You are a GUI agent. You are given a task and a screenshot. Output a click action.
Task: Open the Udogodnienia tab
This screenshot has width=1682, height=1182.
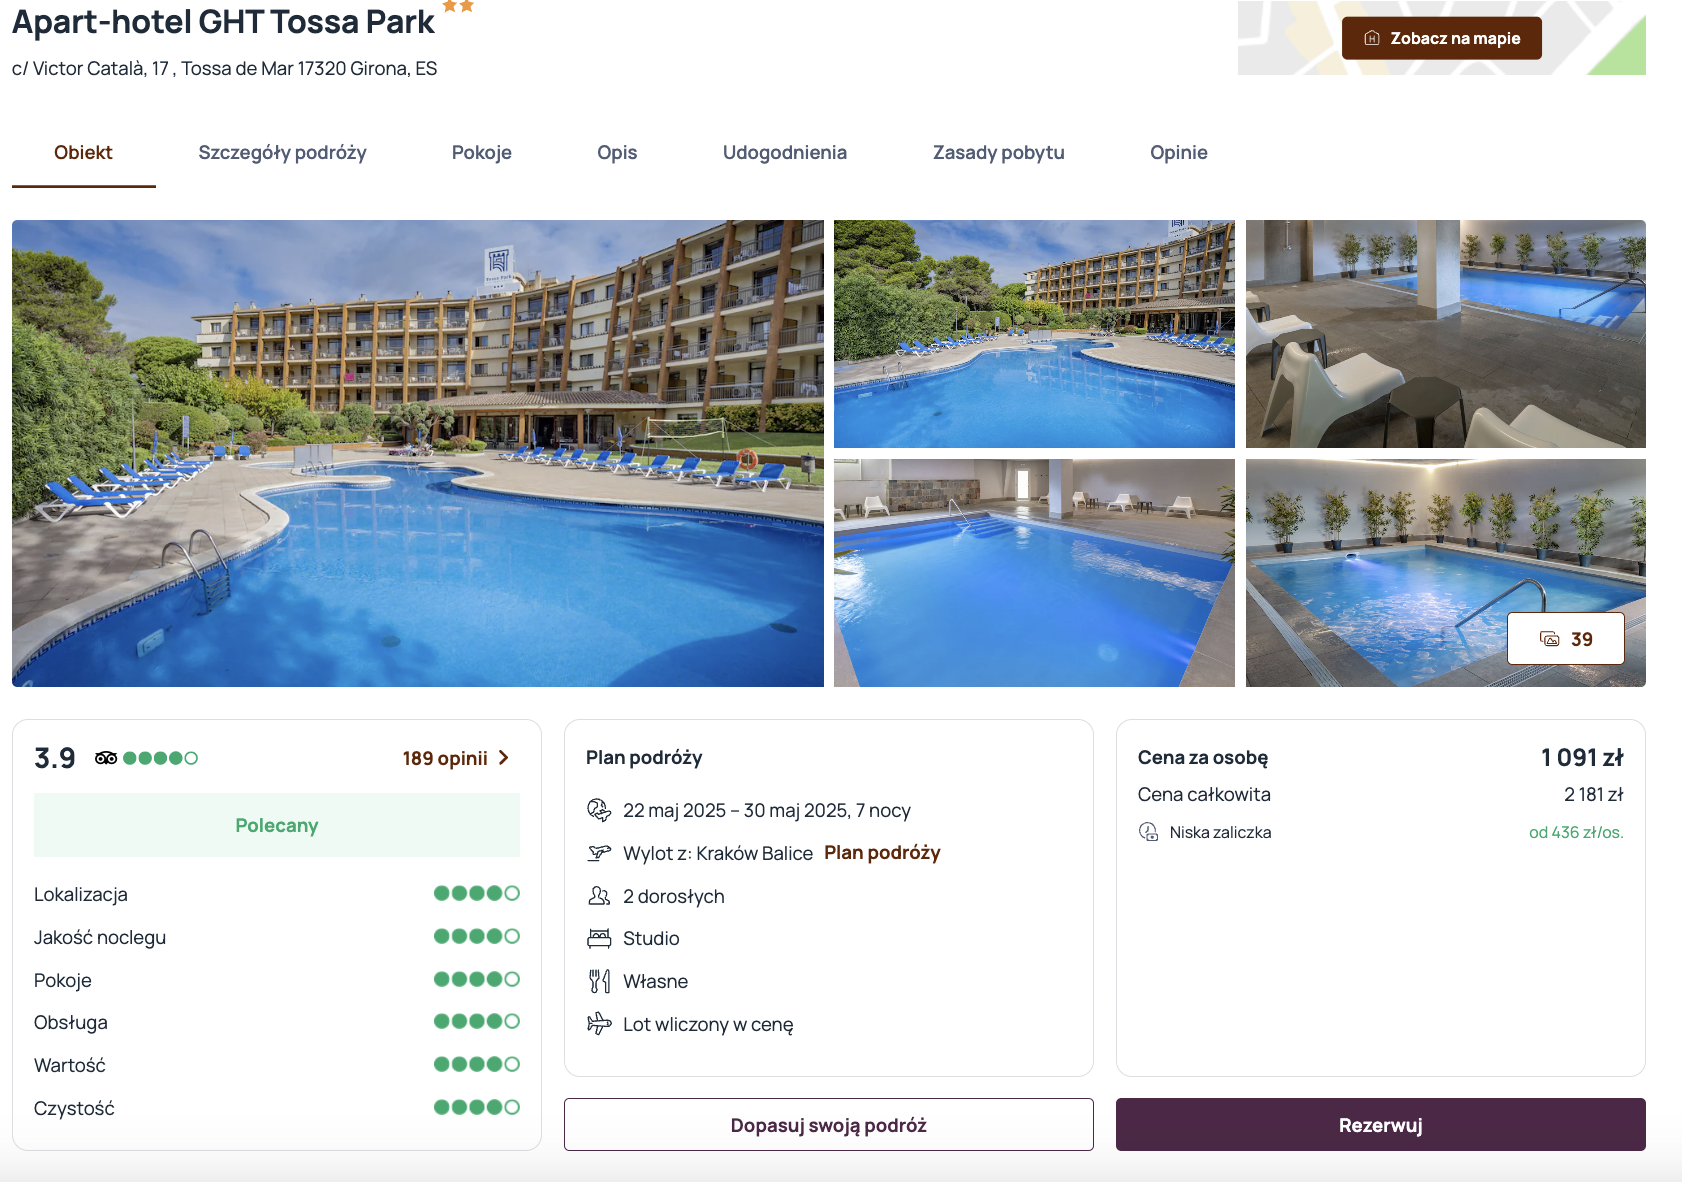pyautogui.click(x=785, y=153)
